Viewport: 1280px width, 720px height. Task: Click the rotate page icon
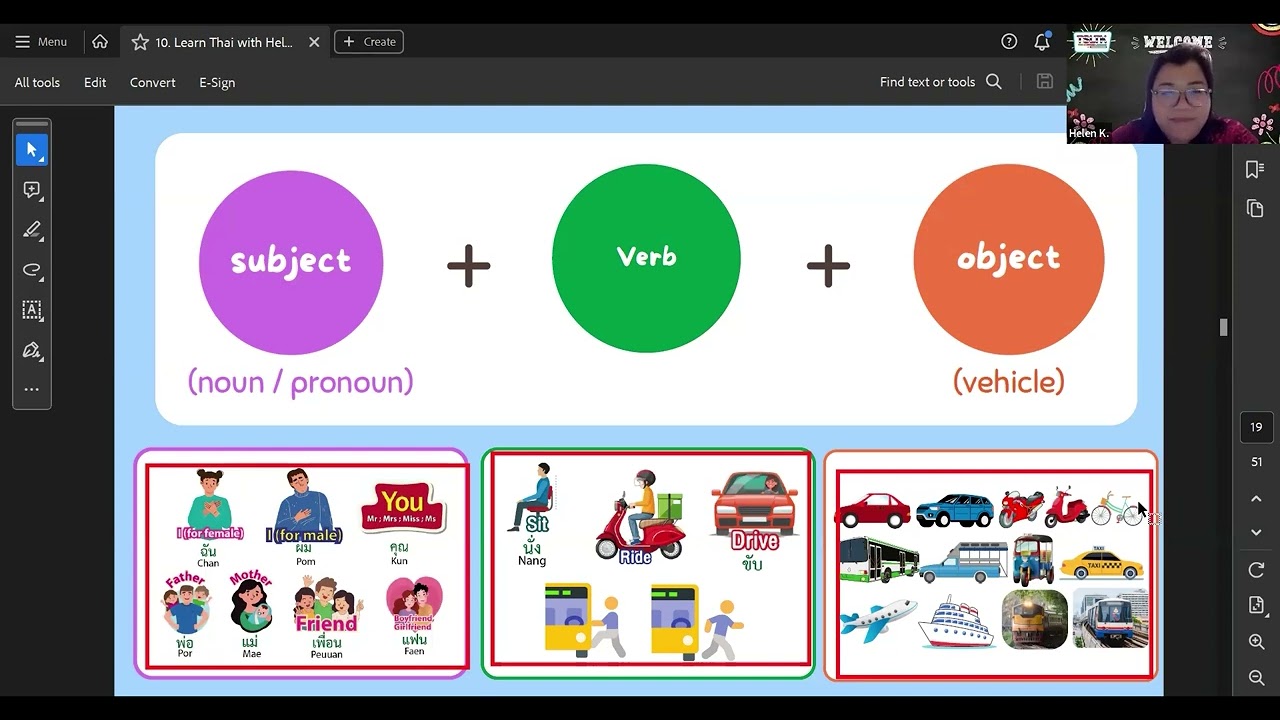click(x=1256, y=570)
